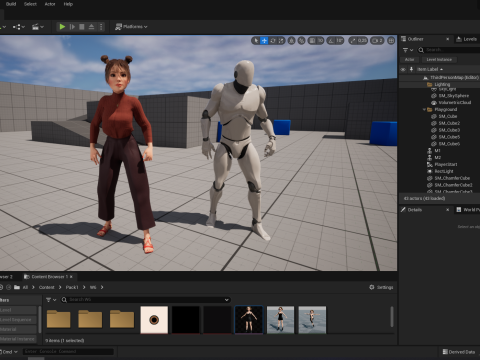Navigate to Content breadcrumb
The height and width of the screenshot is (360, 480).
click(46, 287)
